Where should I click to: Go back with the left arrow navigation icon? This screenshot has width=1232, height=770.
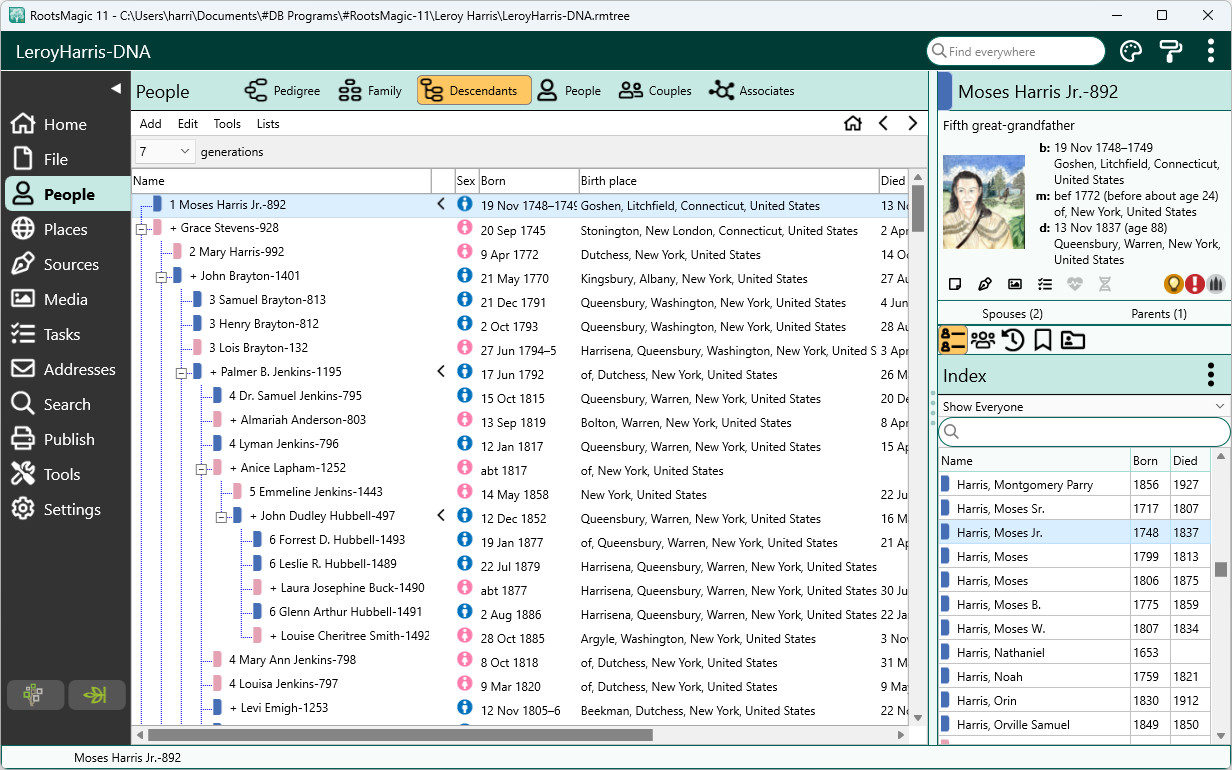click(883, 123)
